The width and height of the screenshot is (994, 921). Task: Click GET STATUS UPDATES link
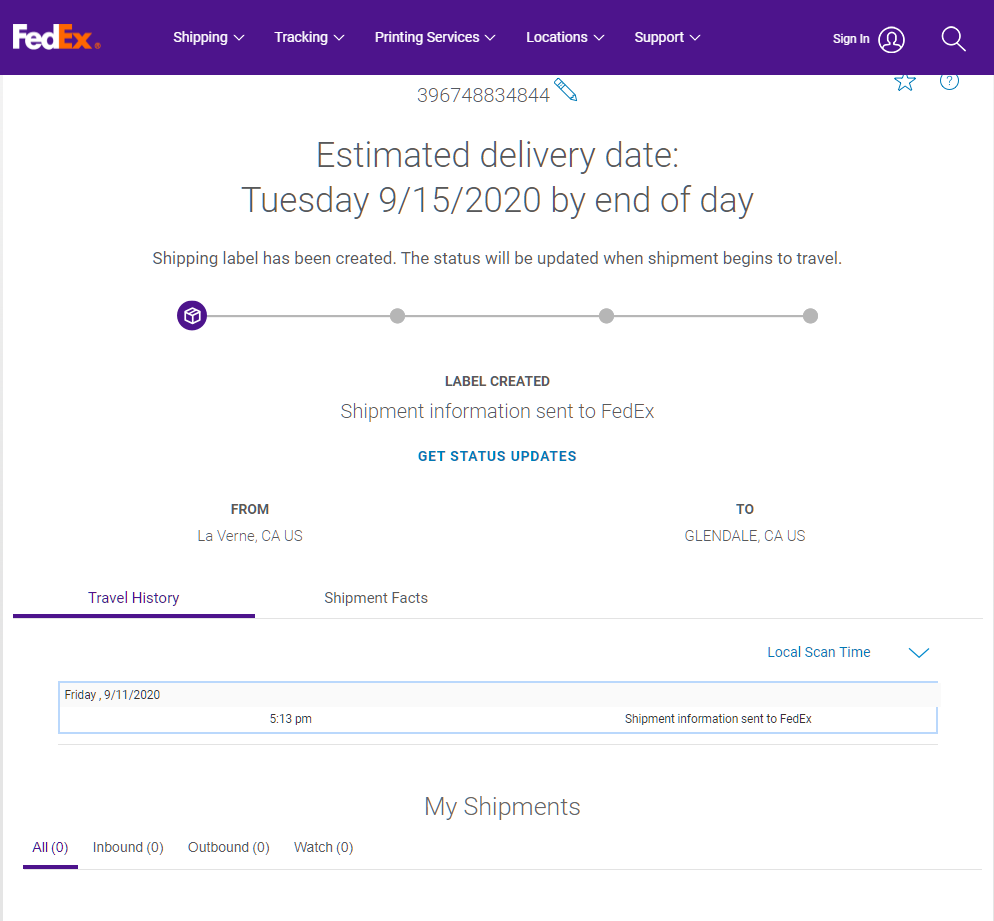pos(497,456)
